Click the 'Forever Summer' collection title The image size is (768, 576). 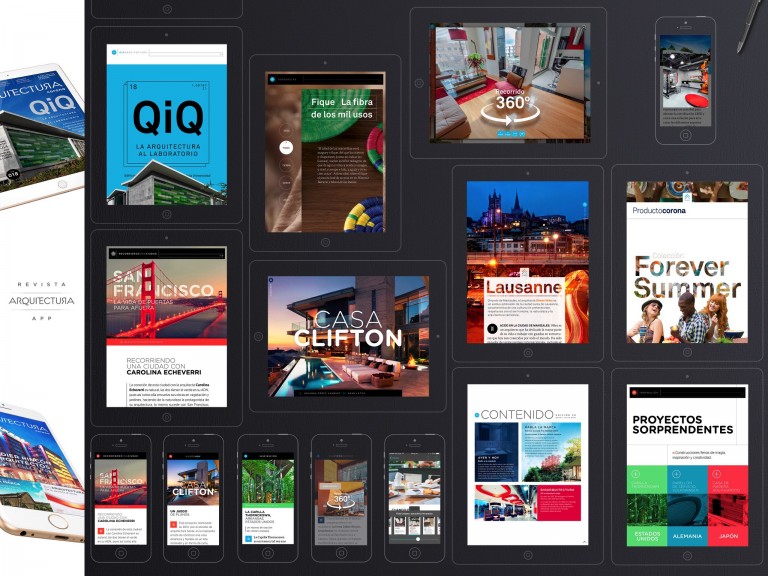point(687,277)
